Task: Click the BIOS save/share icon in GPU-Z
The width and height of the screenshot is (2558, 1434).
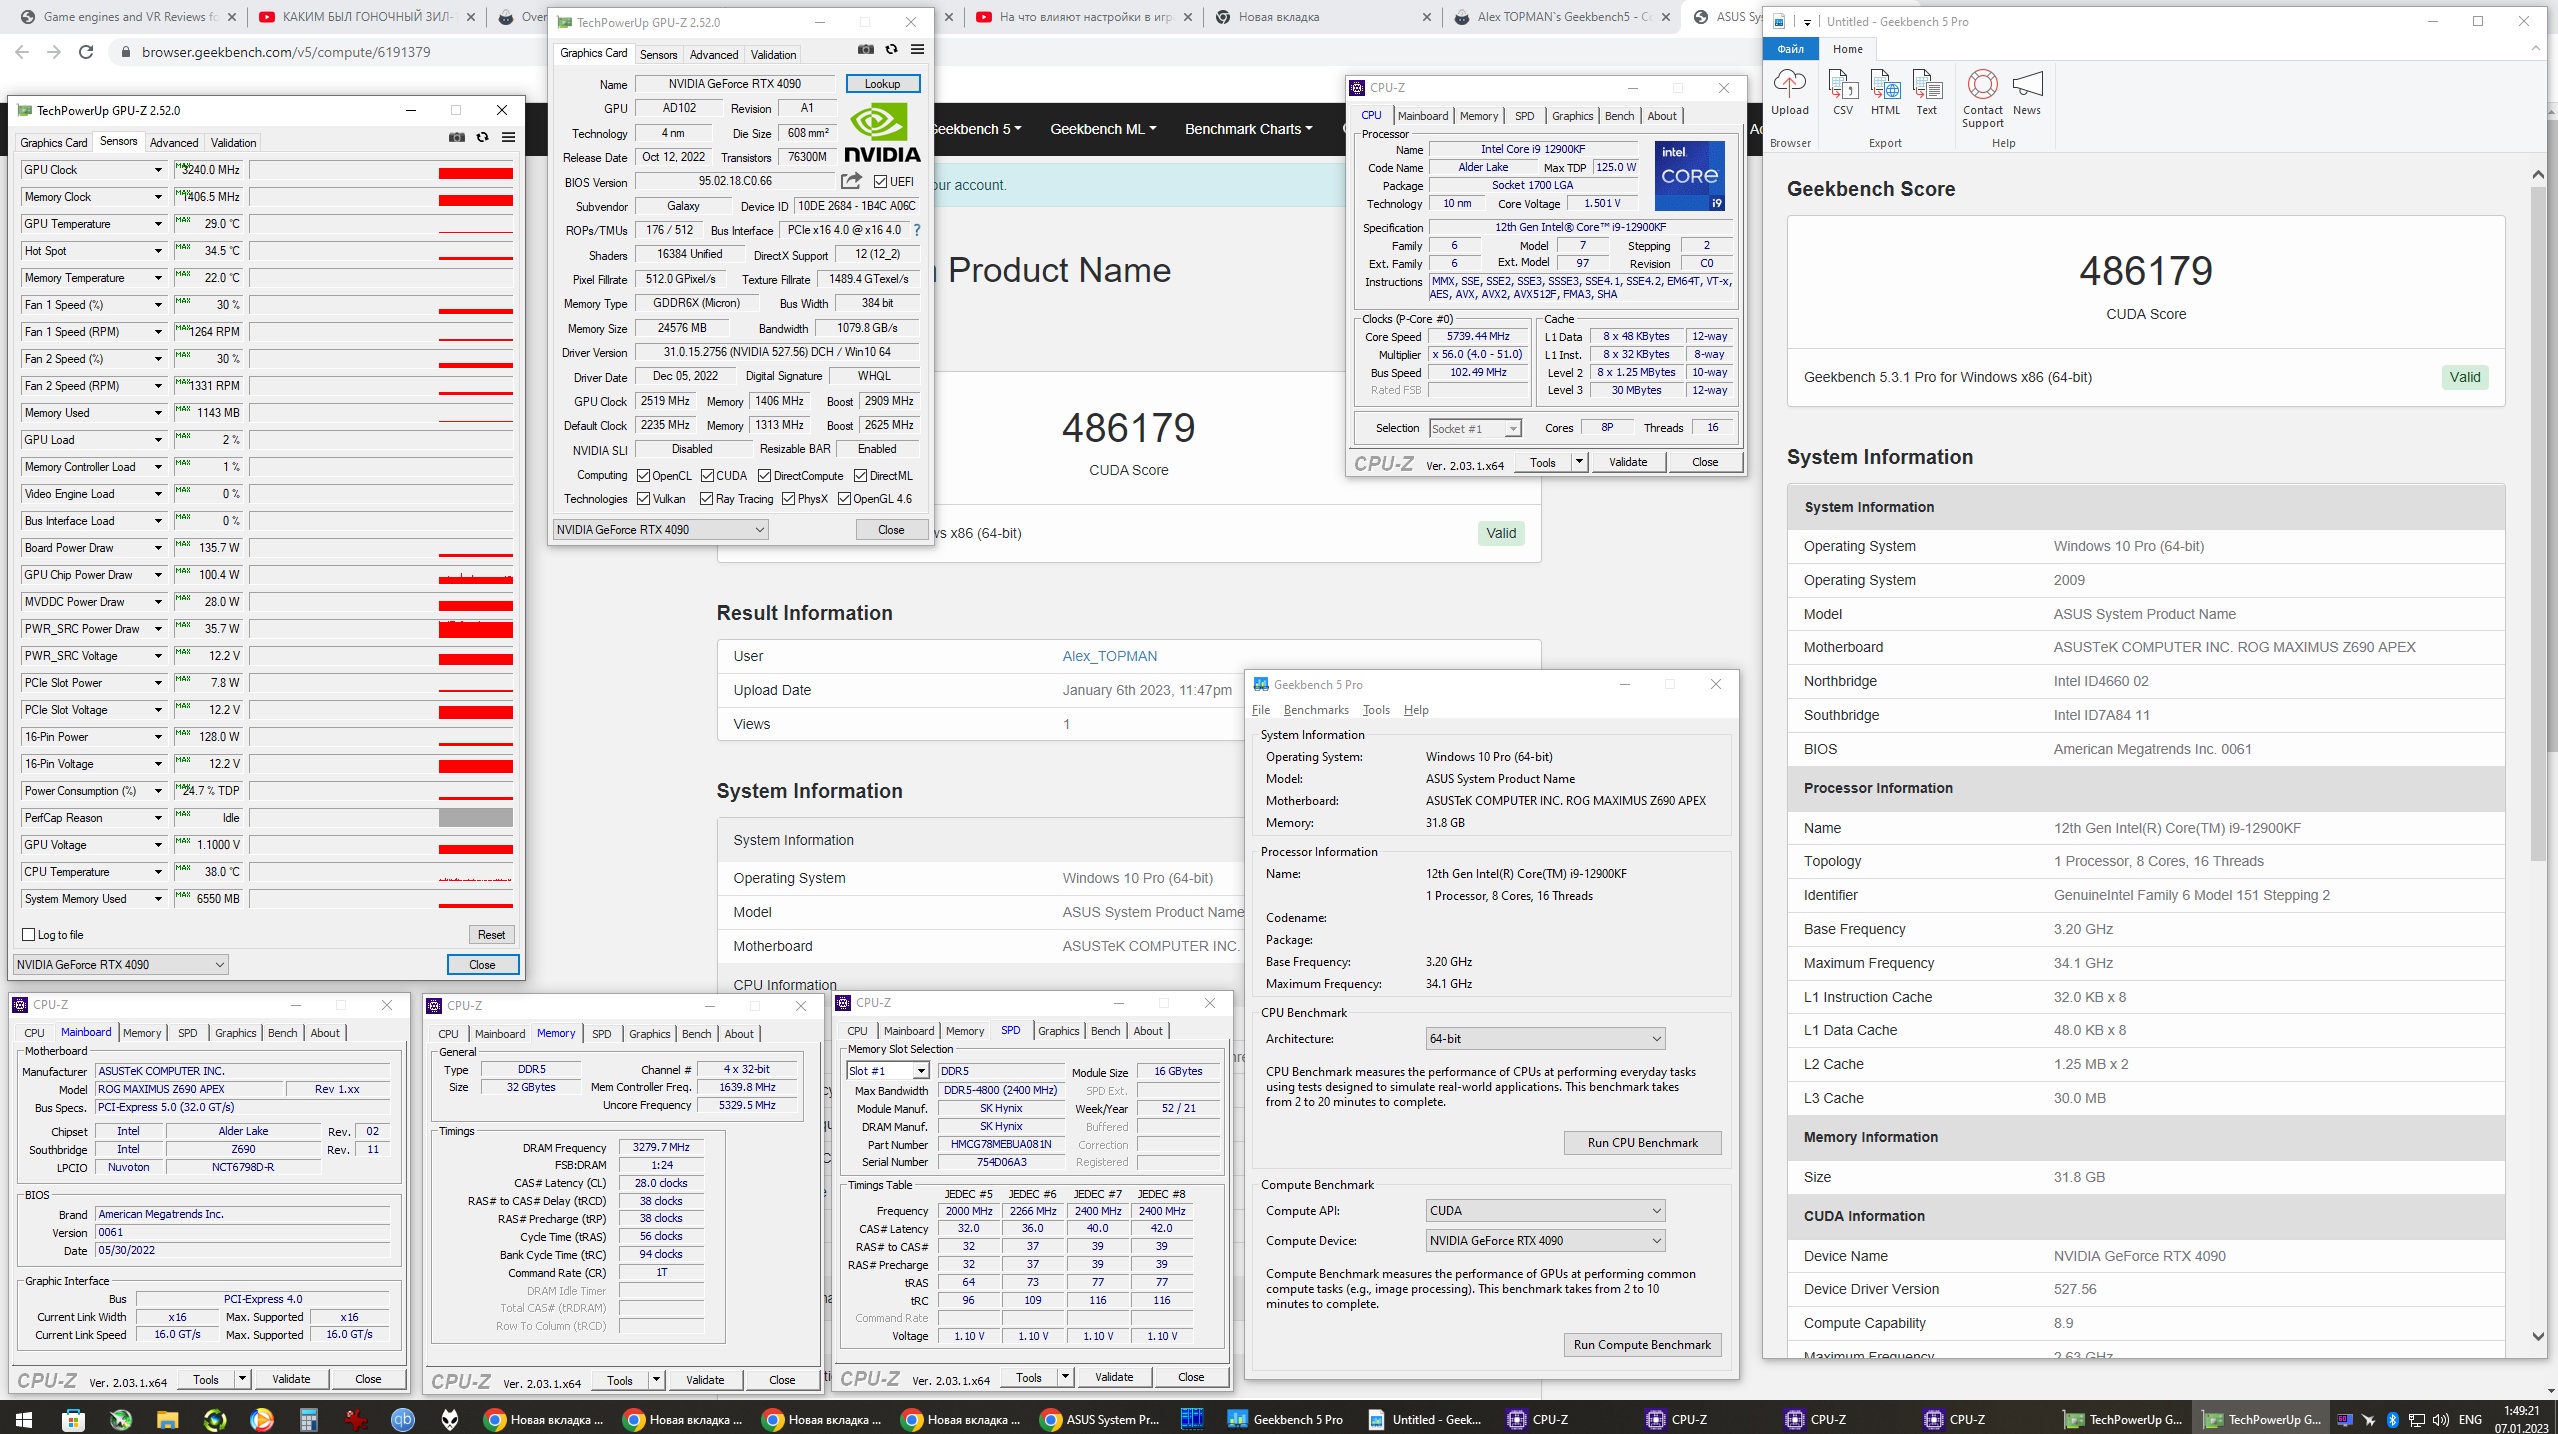Action: coord(851,181)
